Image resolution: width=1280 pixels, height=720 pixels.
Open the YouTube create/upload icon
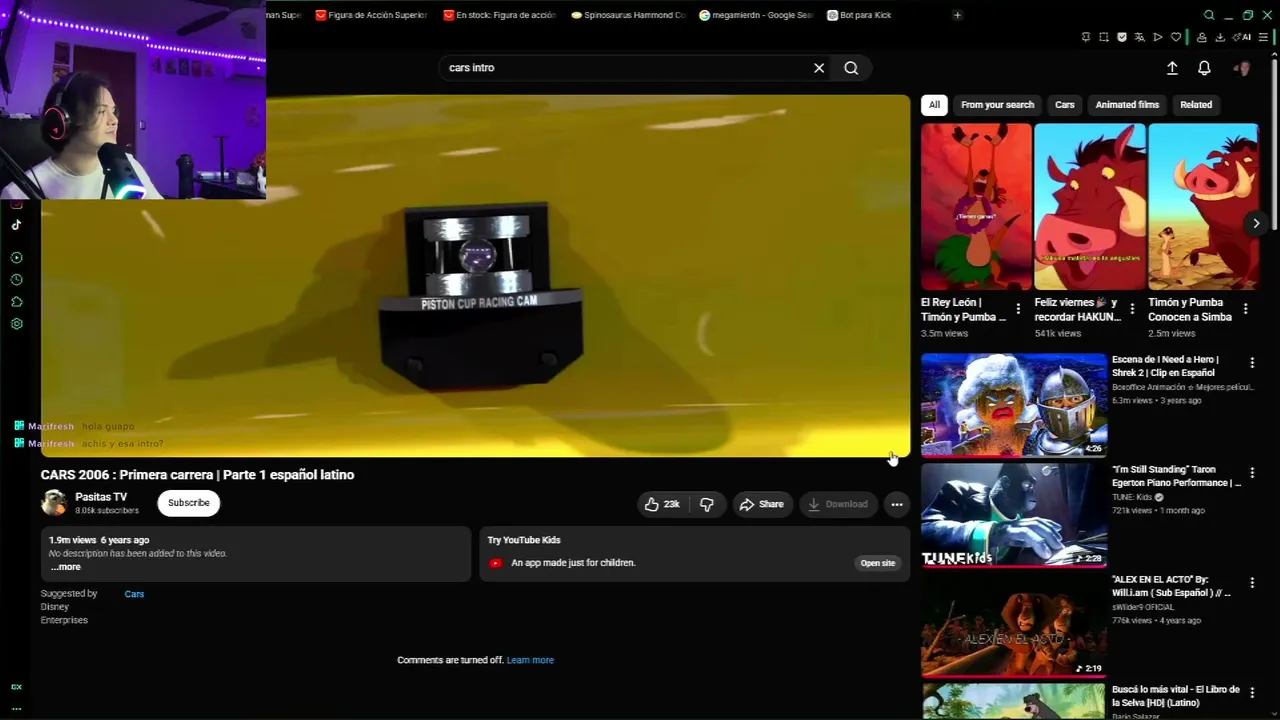click(1172, 68)
